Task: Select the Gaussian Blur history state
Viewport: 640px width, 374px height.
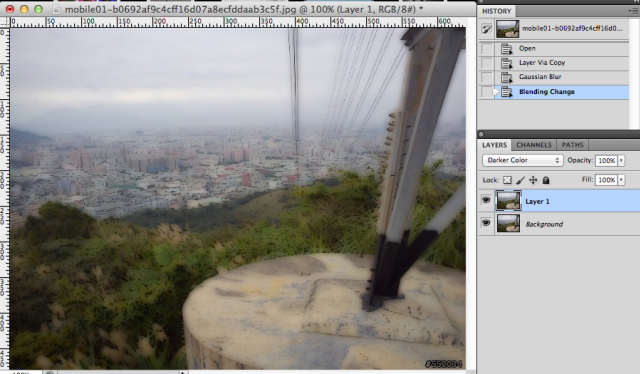Action: tap(554, 77)
